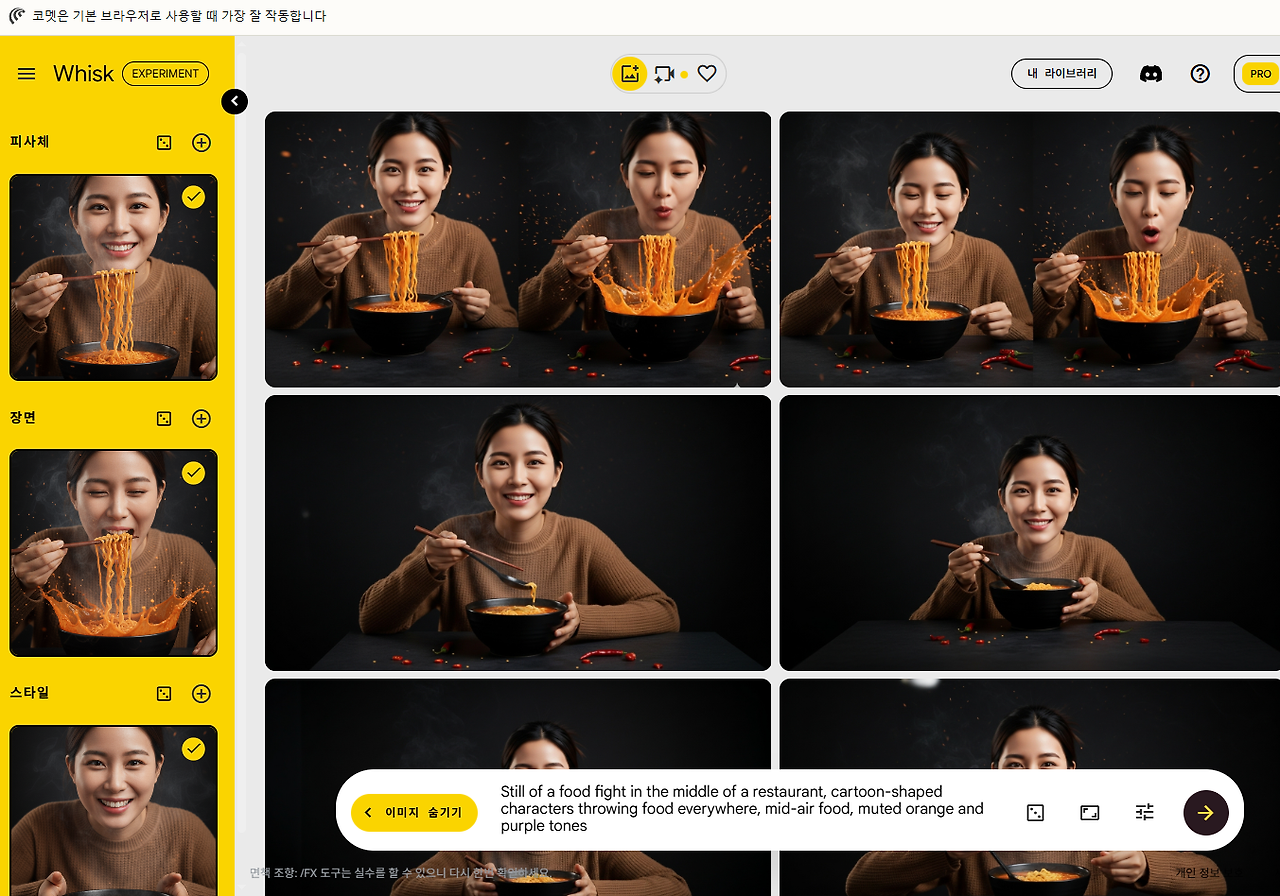Click the Whisk logo text

tap(83, 74)
